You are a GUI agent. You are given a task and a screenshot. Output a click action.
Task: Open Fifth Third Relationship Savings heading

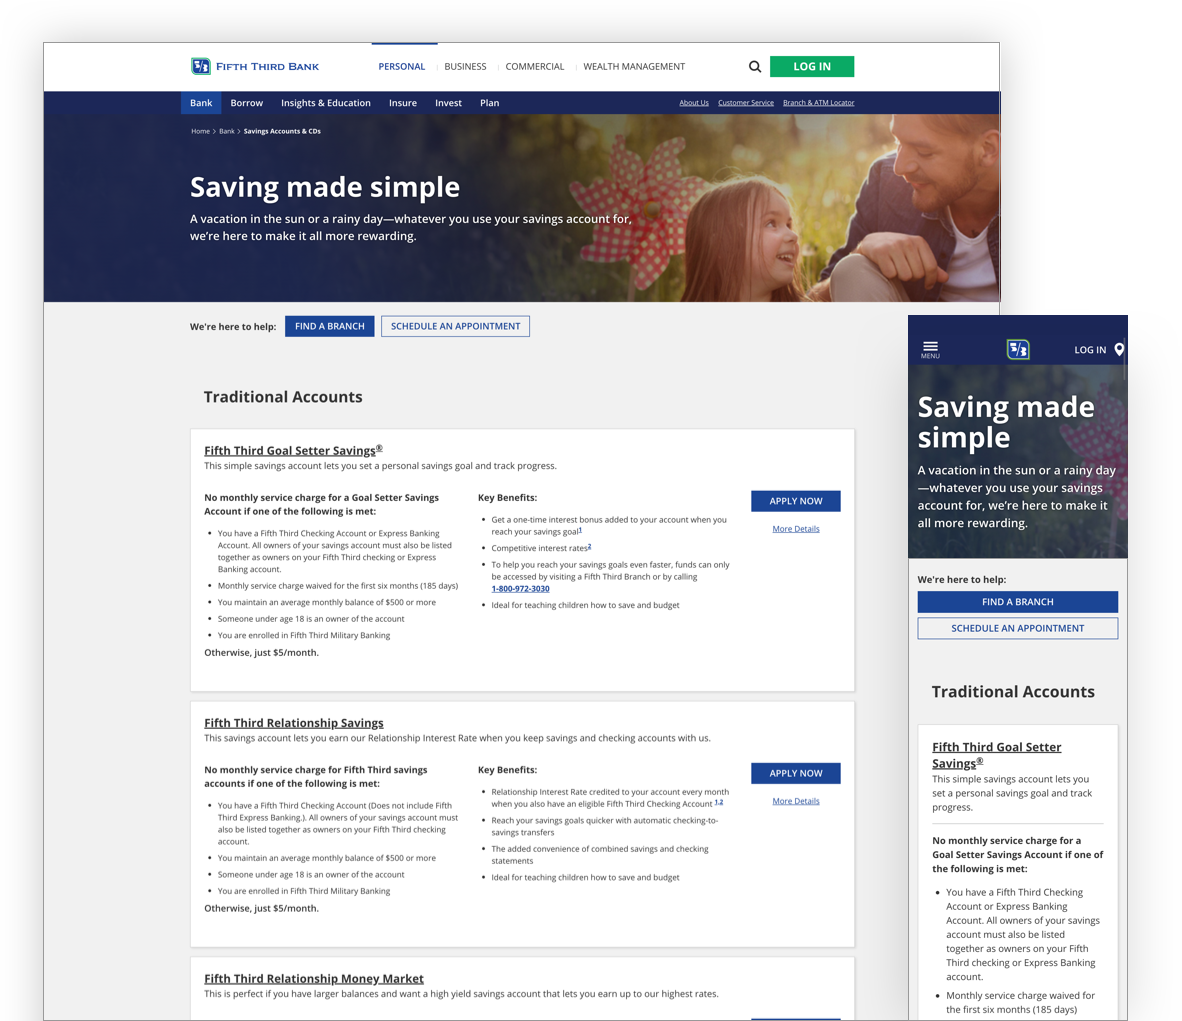[293, 722]
